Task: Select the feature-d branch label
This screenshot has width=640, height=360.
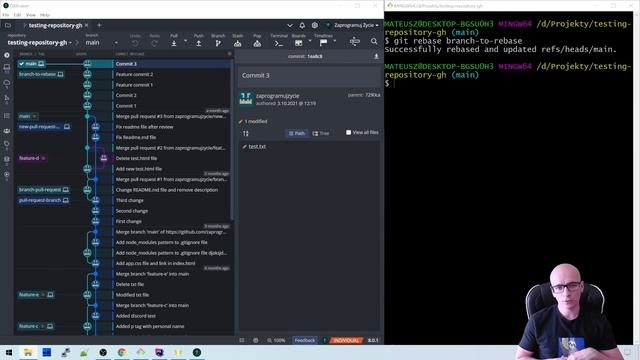Action: 32,158
